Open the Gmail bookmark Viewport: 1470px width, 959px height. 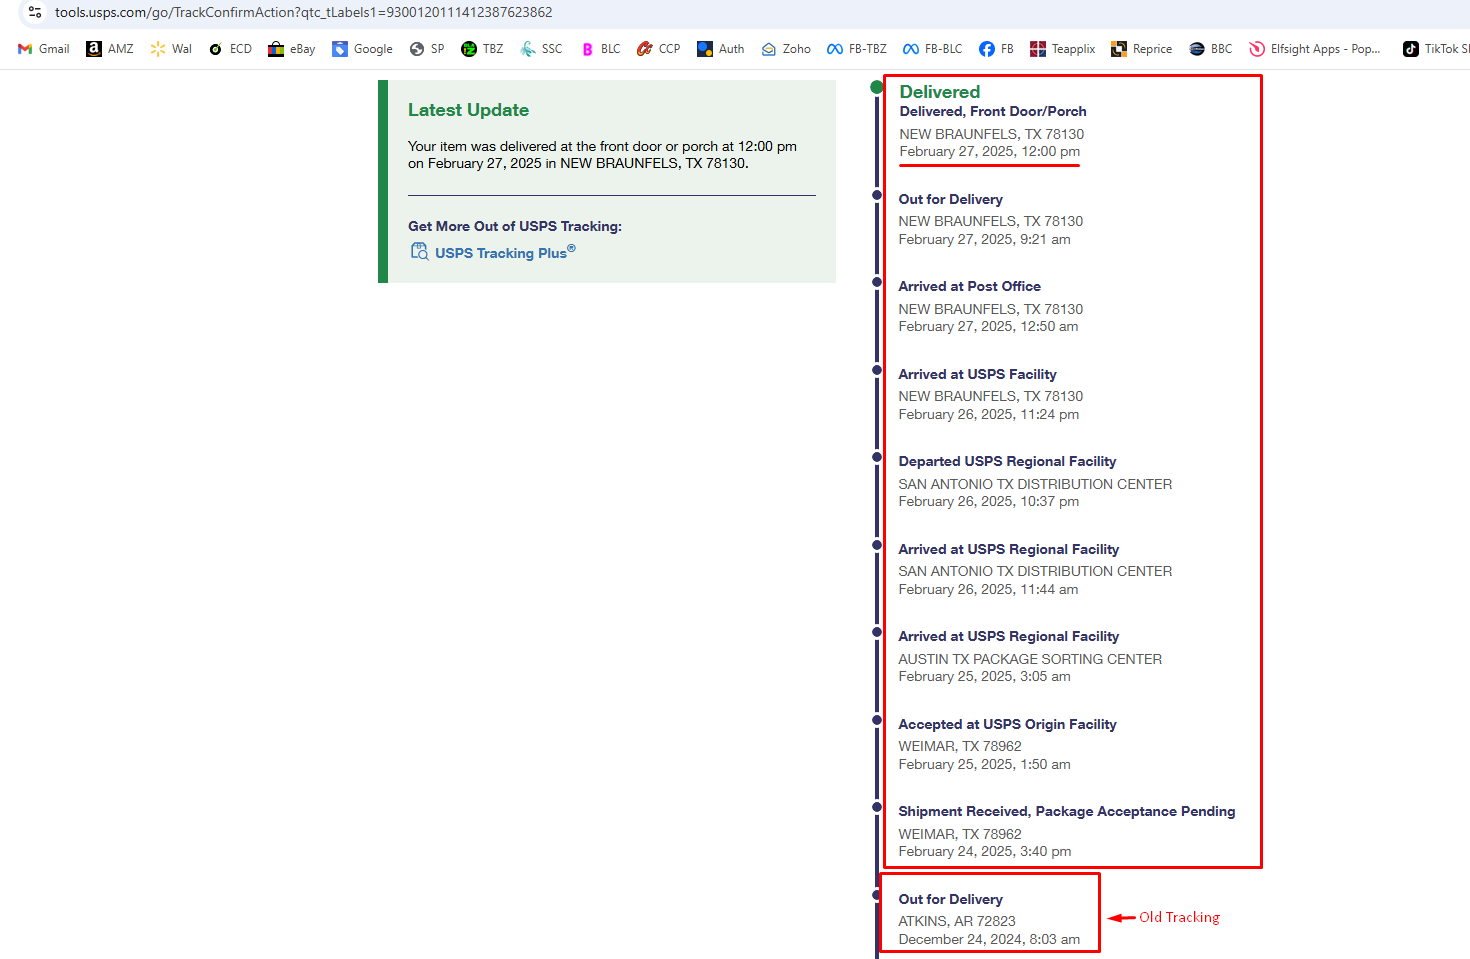[x=44, y=49]
